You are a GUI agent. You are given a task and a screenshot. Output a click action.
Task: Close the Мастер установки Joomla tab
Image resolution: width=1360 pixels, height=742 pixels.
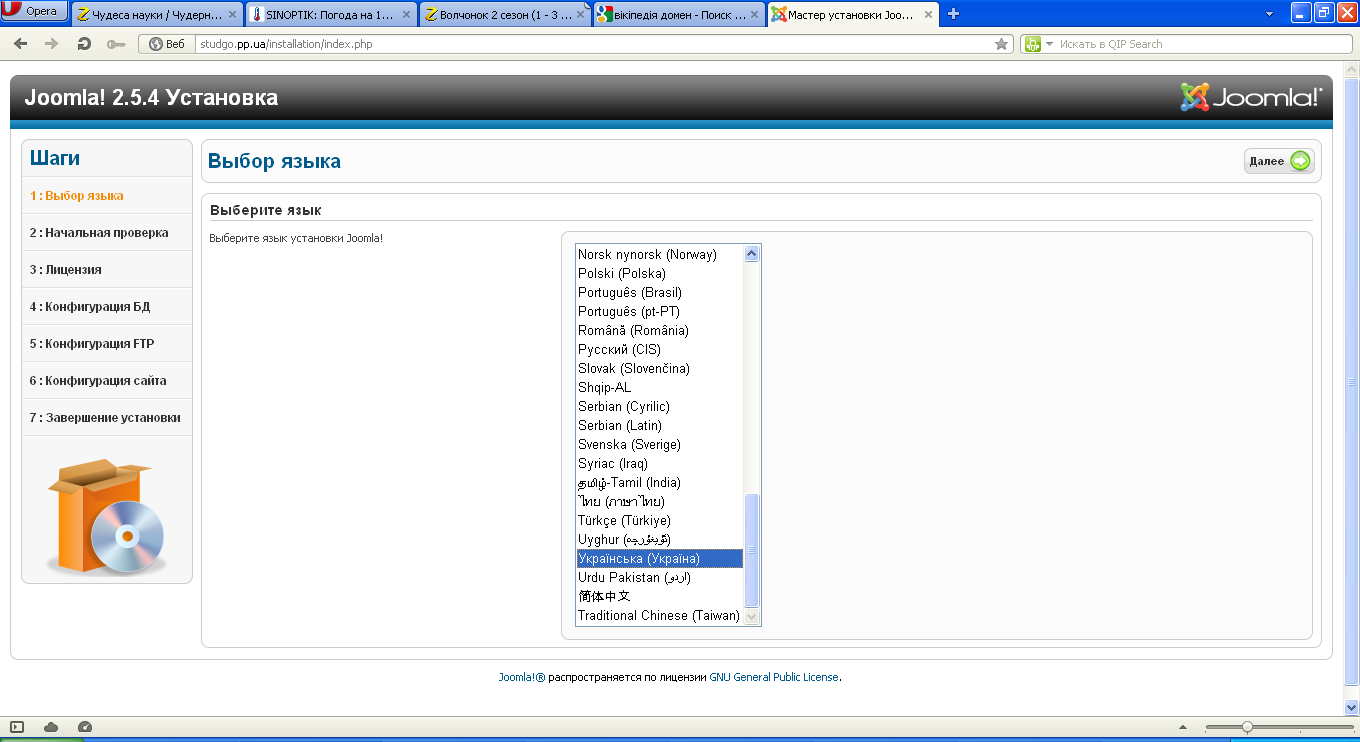click(x=928, y=15)
